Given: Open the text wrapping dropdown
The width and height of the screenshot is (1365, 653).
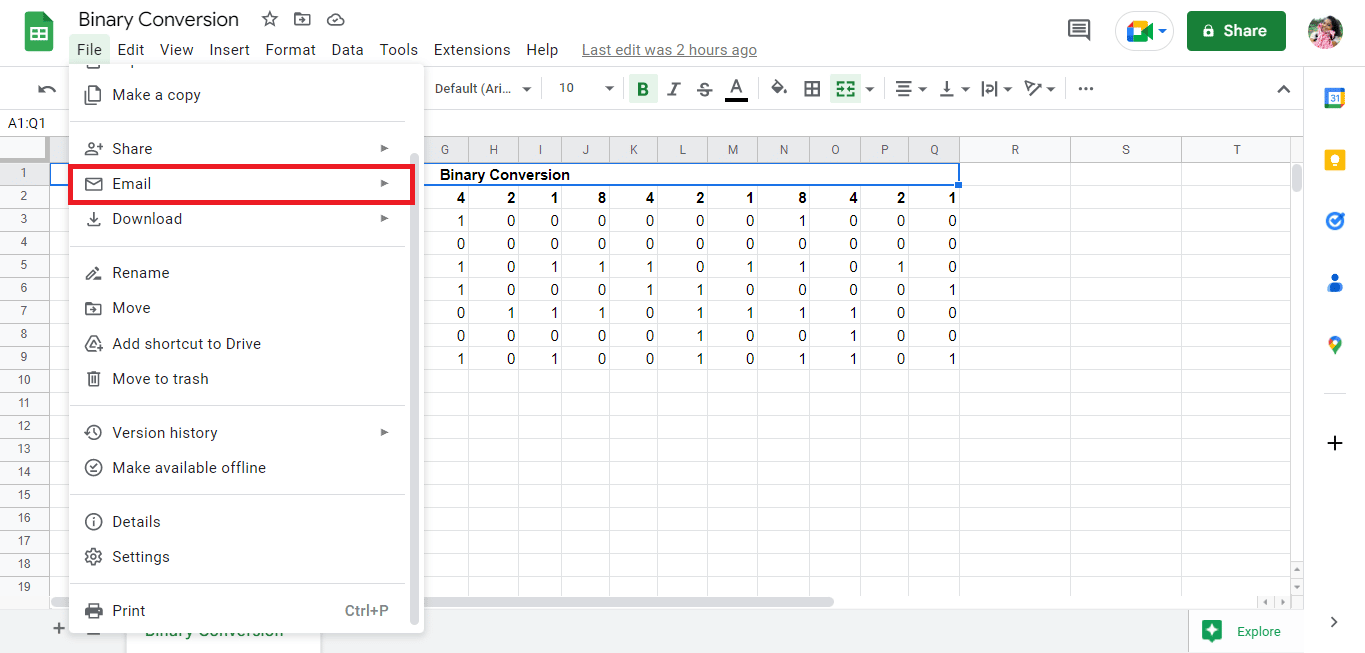Looking at the screenshot, I should point(996,89).
